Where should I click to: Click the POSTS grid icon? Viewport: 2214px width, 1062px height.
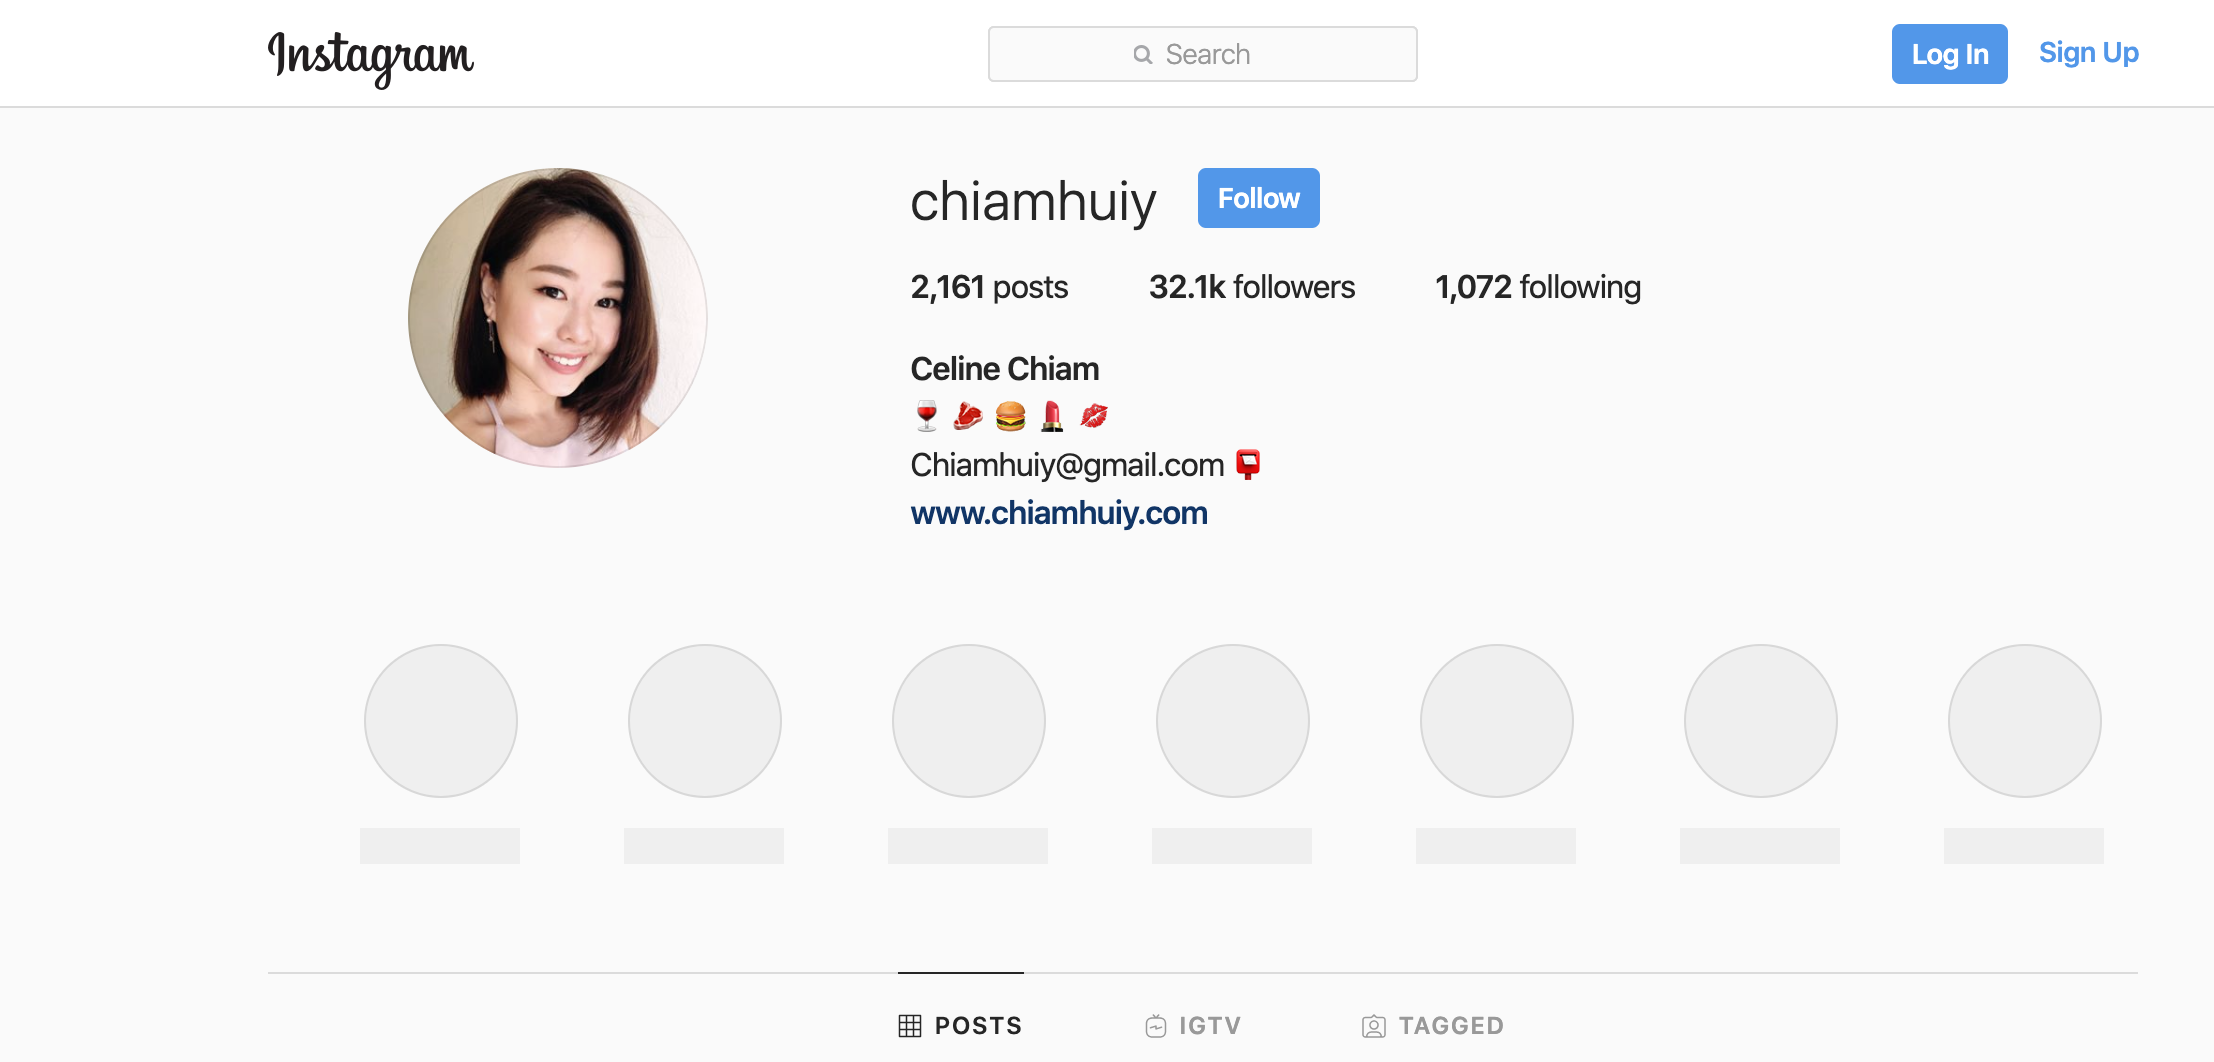(x=910, y=1026)
